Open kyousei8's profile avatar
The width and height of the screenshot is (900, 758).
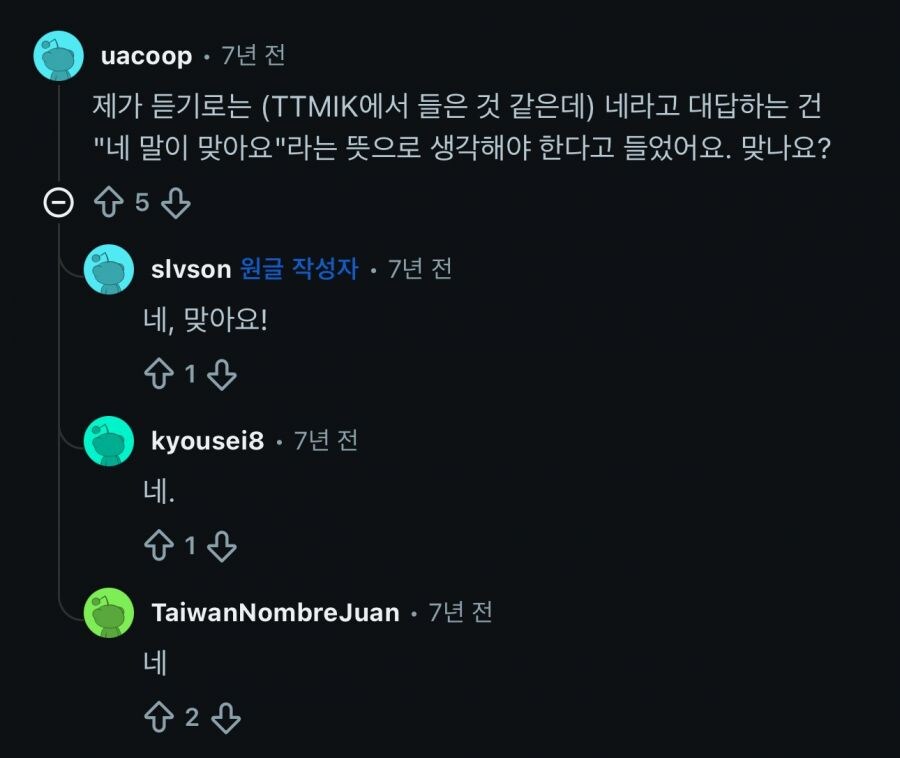(x=107, y=440)
